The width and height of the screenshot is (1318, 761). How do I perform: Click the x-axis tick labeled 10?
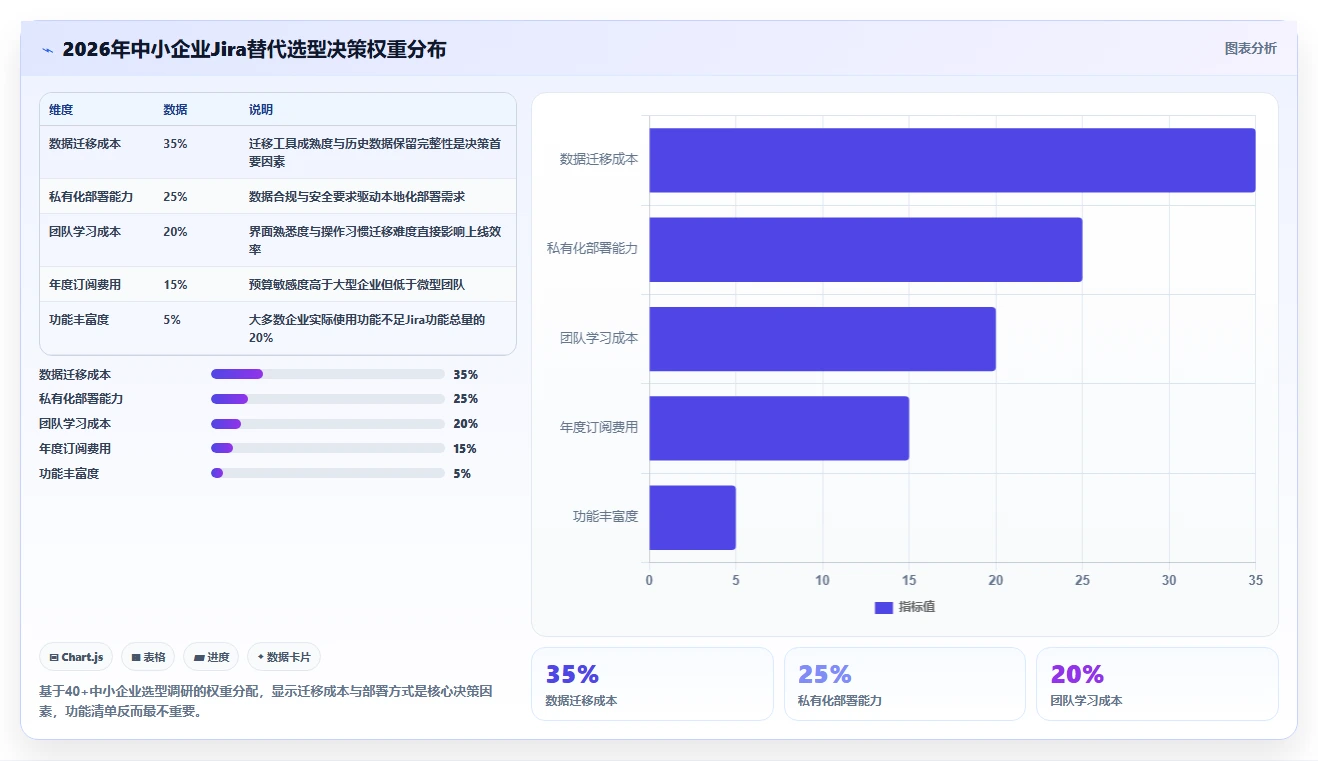[823, 581]
